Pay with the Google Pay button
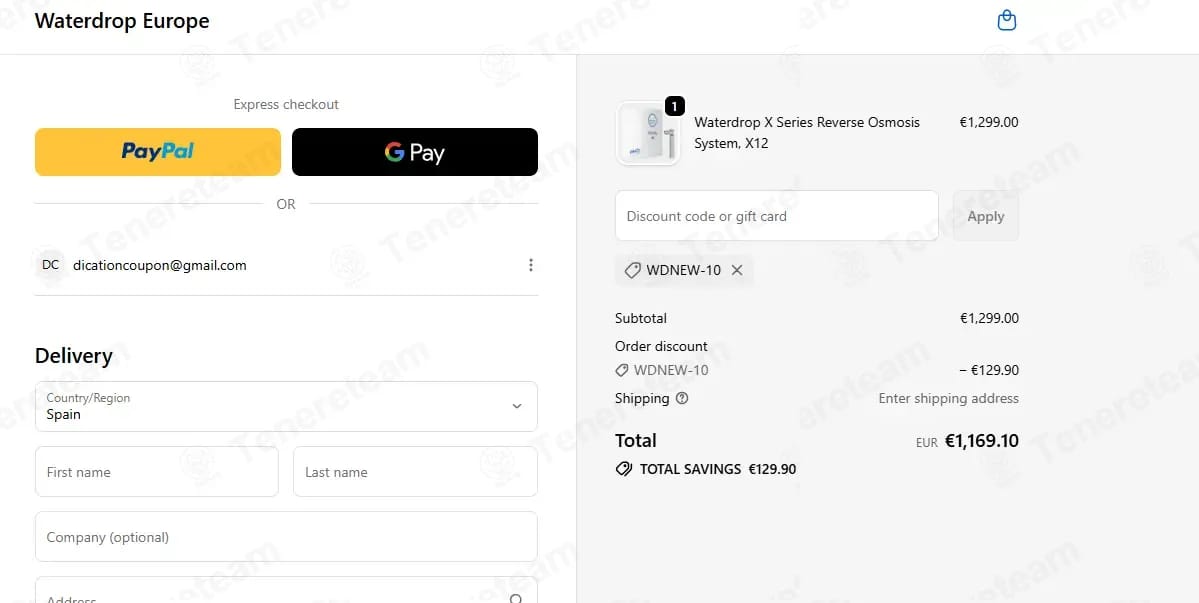 pyautogui.click(x=414, y=152)
